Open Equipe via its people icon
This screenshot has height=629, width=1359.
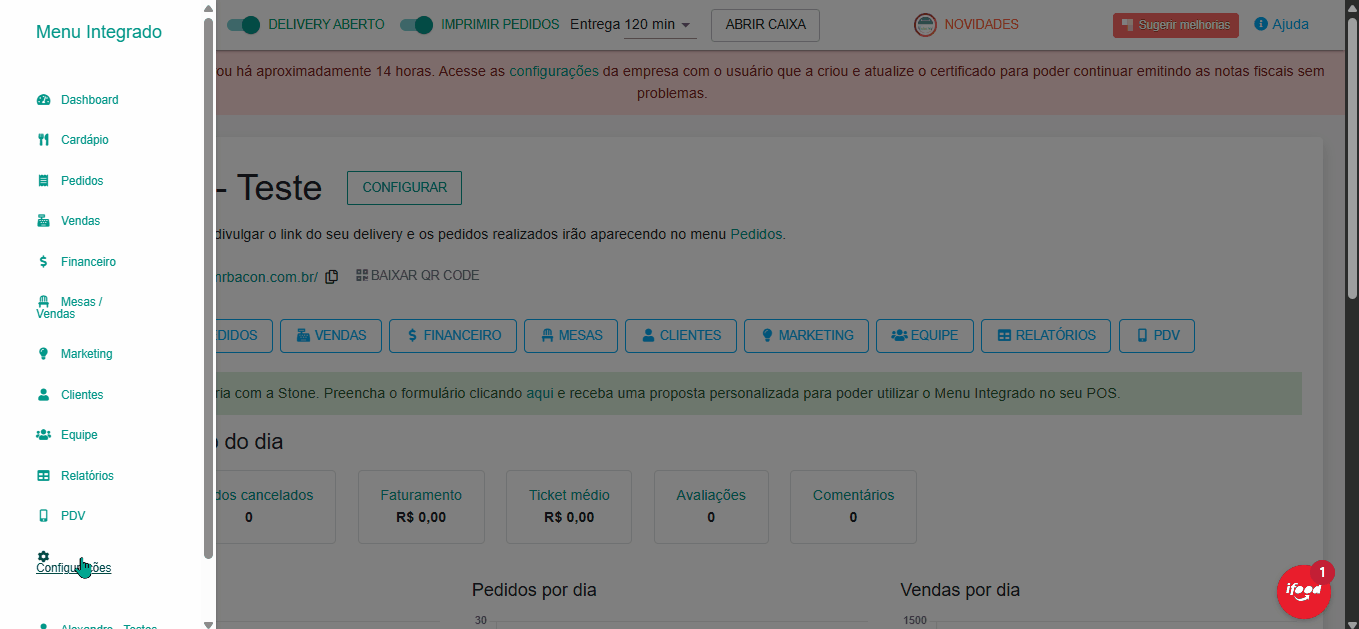(x=43, y=434)
